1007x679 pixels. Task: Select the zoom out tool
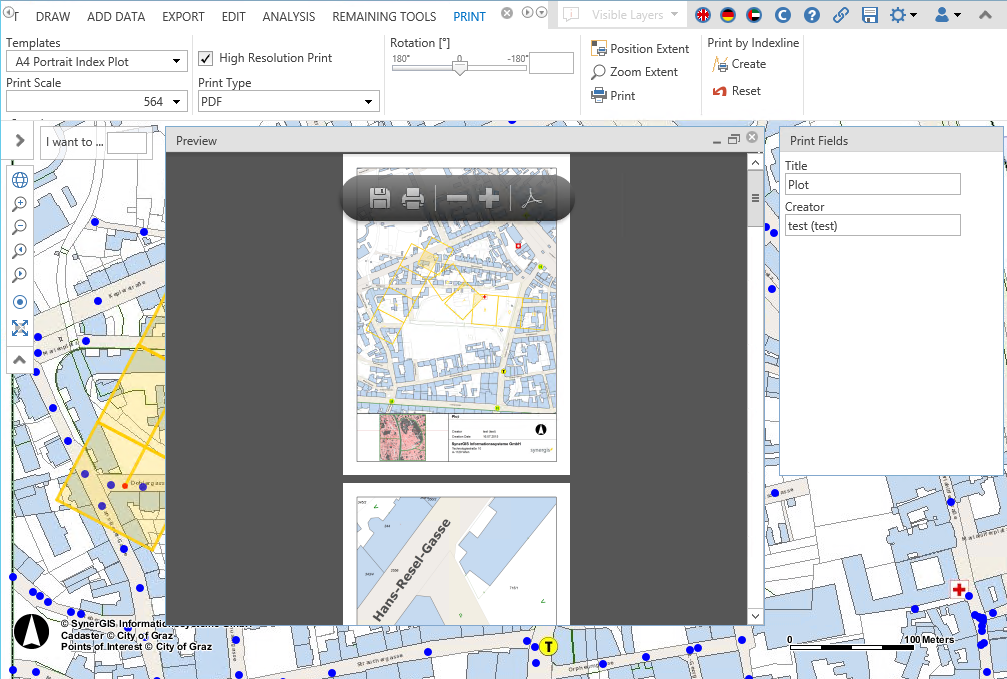point(19,227)
